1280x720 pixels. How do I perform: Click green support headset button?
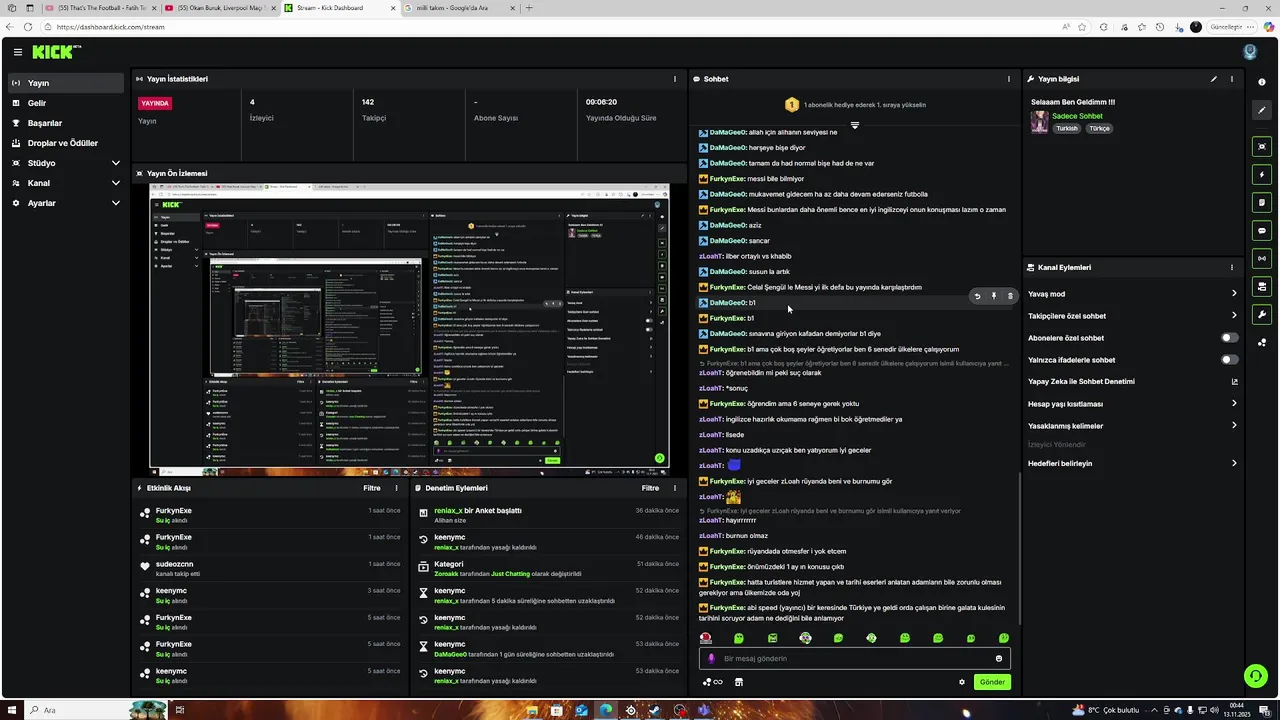1256,676
